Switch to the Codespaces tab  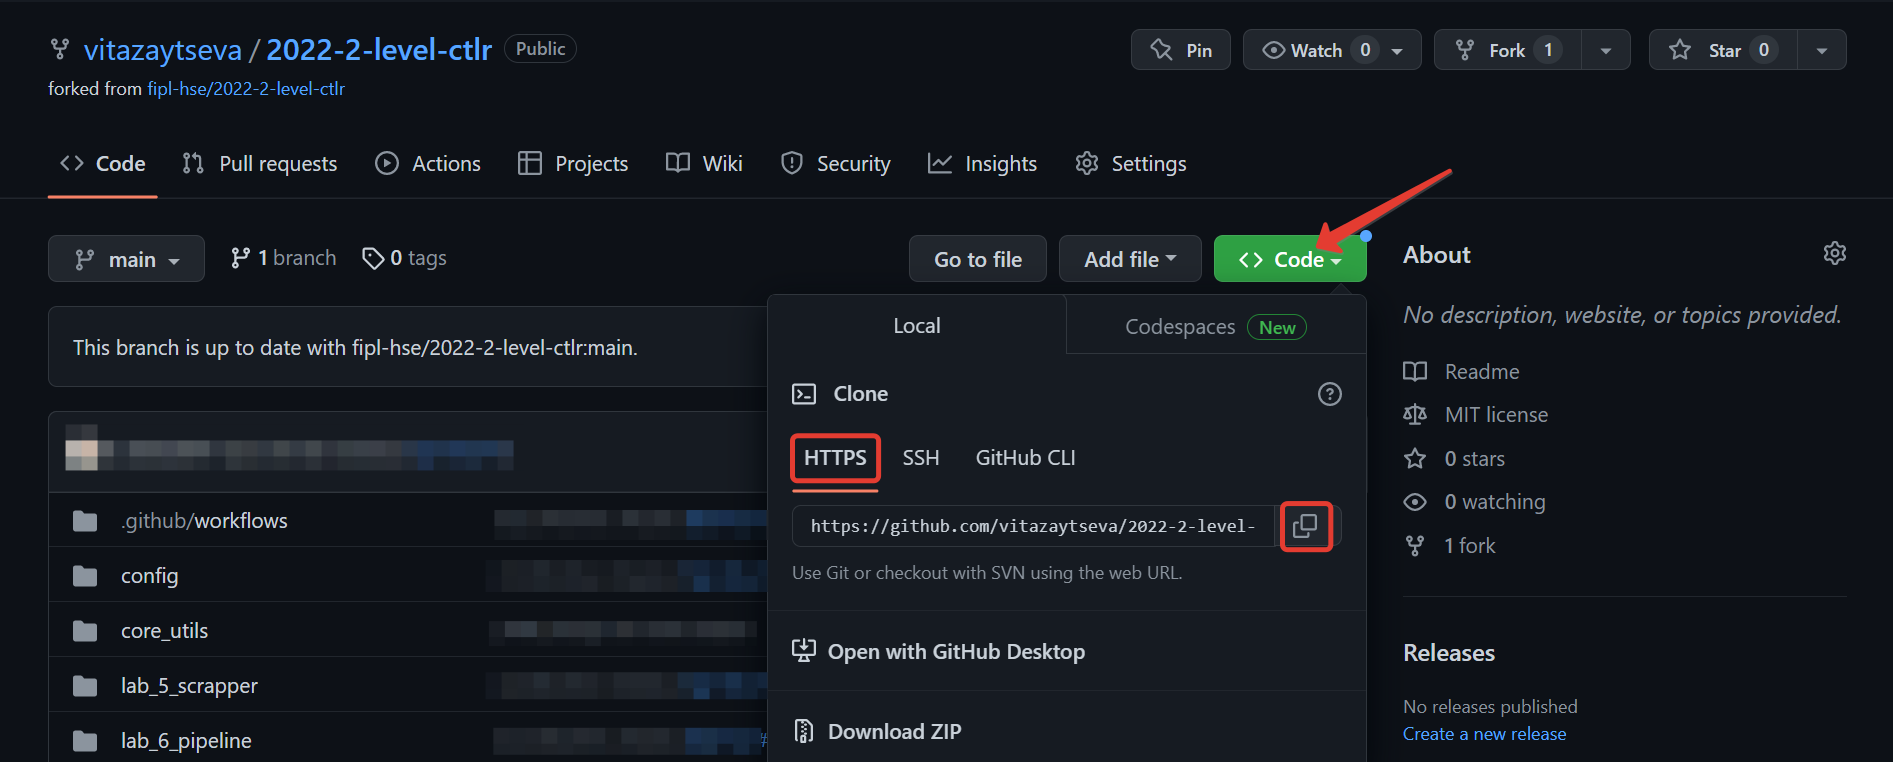pos(1216,327)
